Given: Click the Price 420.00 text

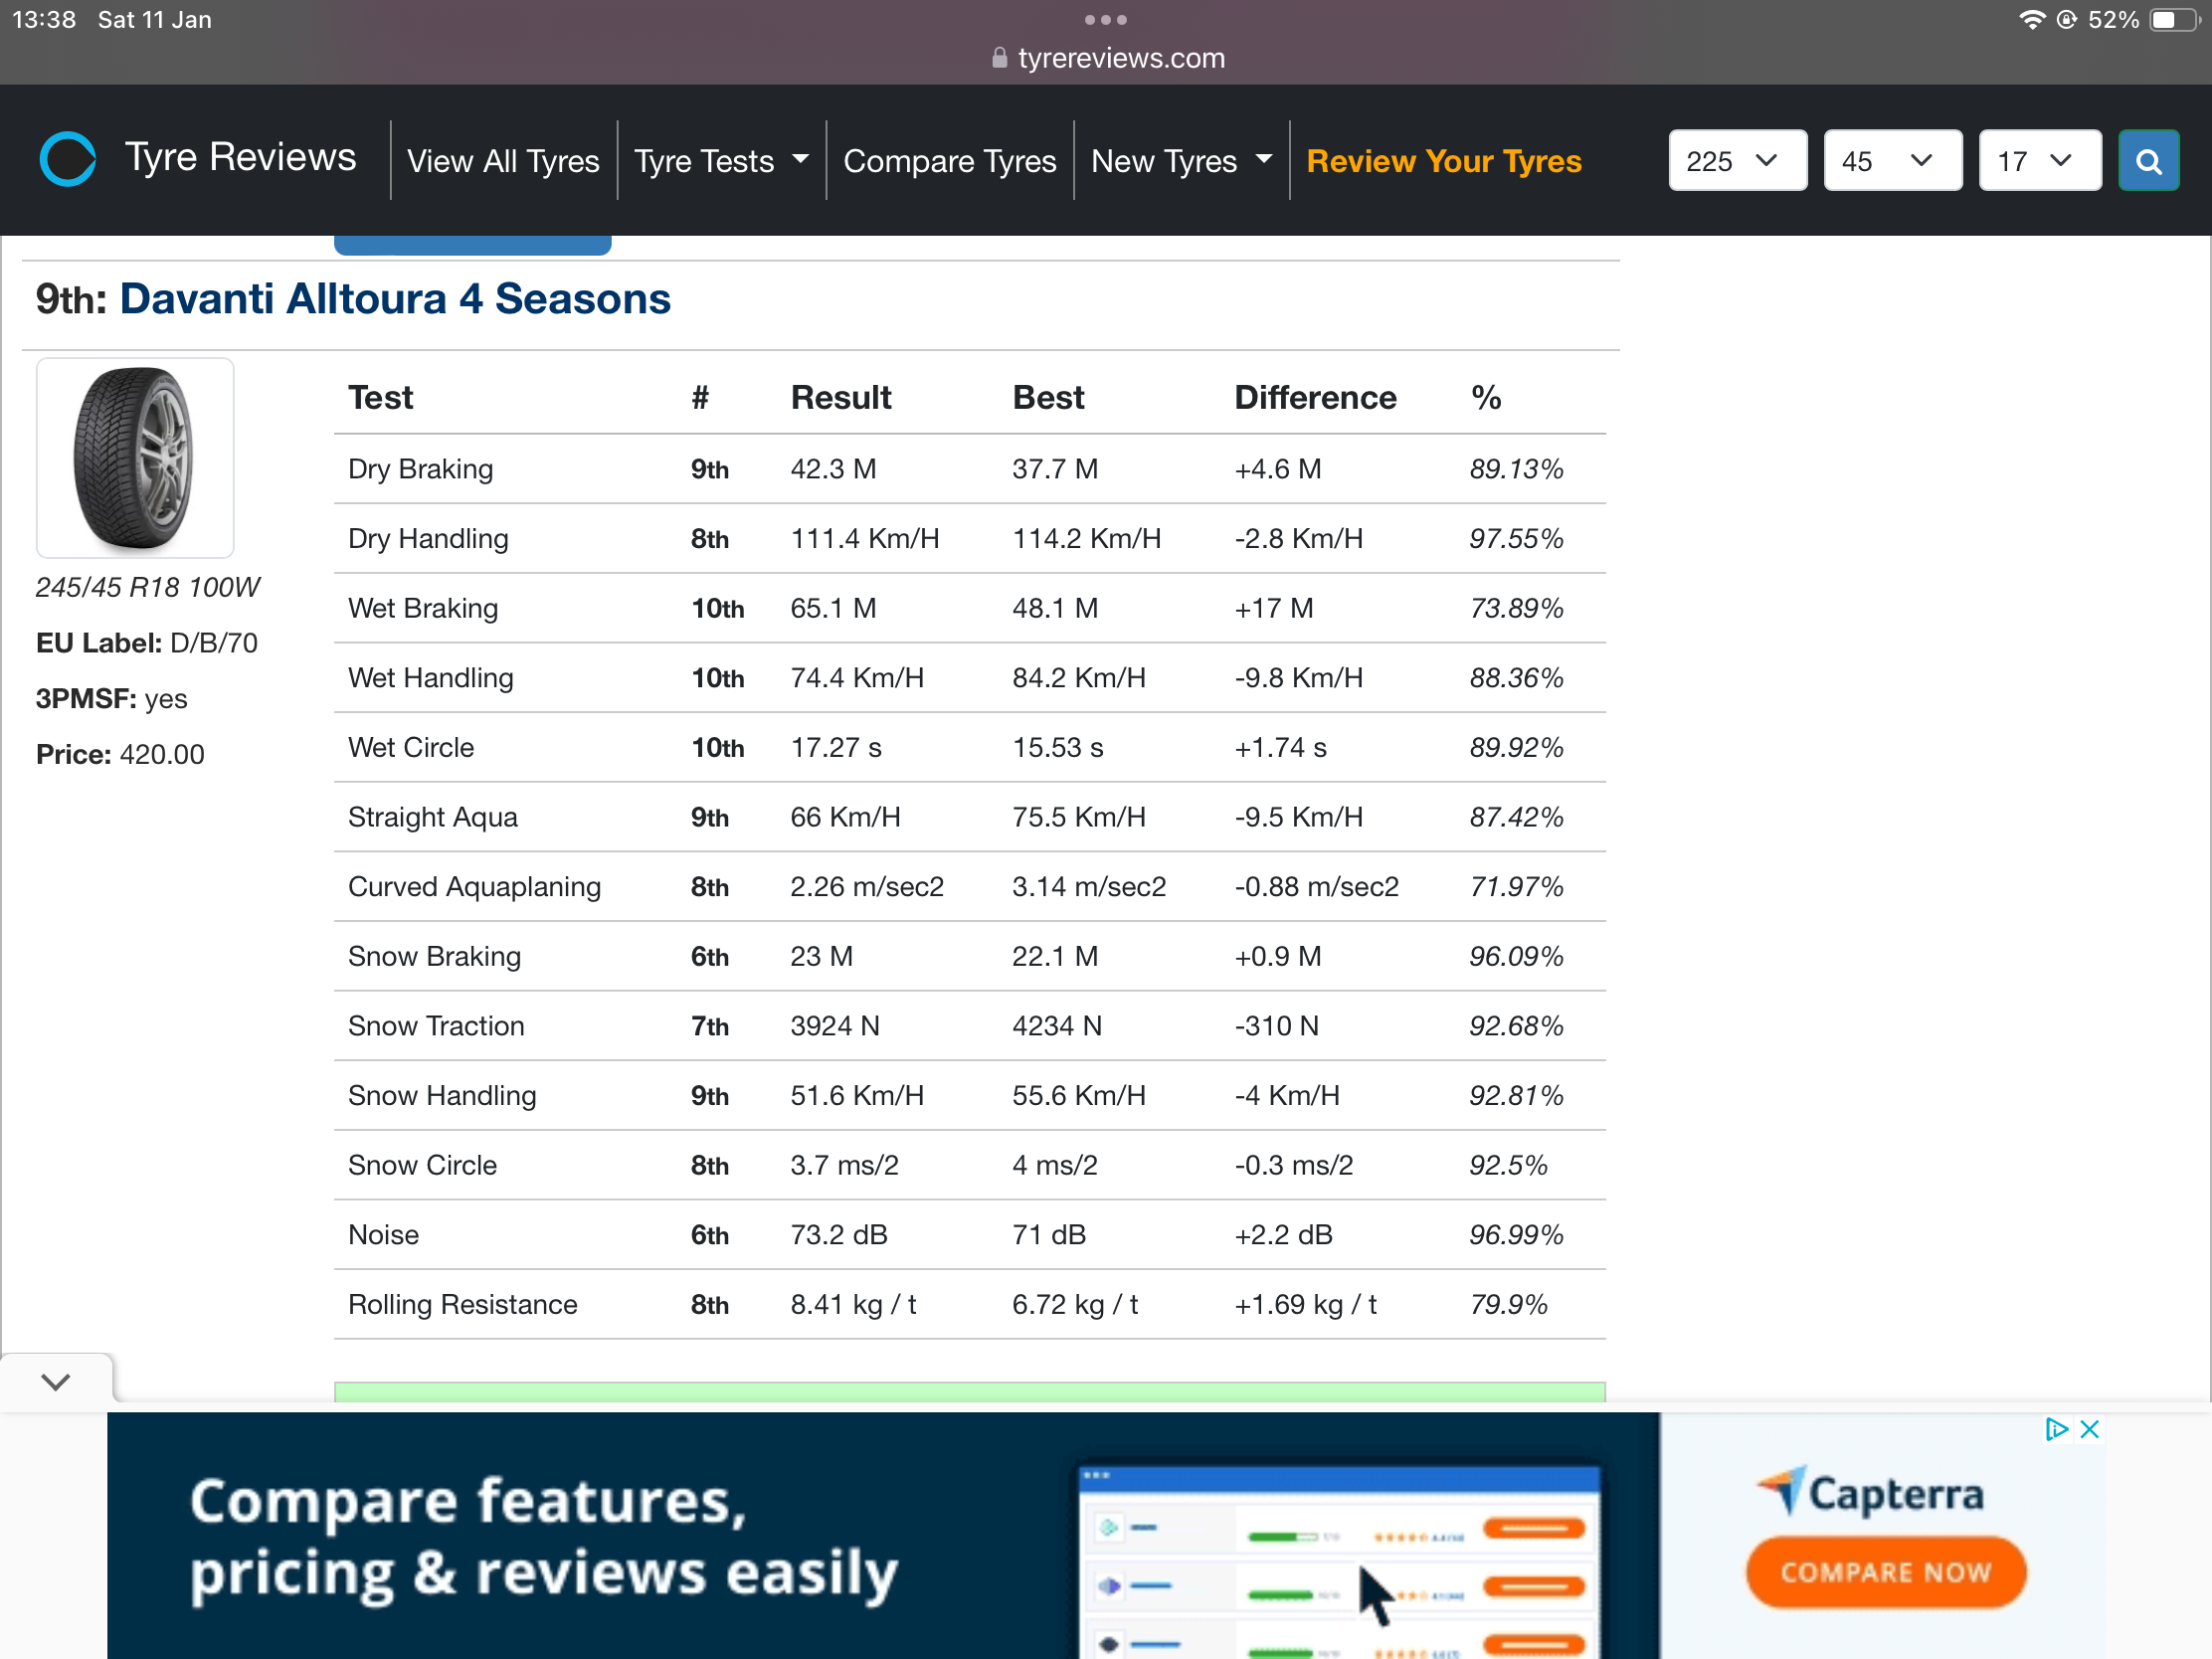Looking at the screenshot, I should pos(120,754).
